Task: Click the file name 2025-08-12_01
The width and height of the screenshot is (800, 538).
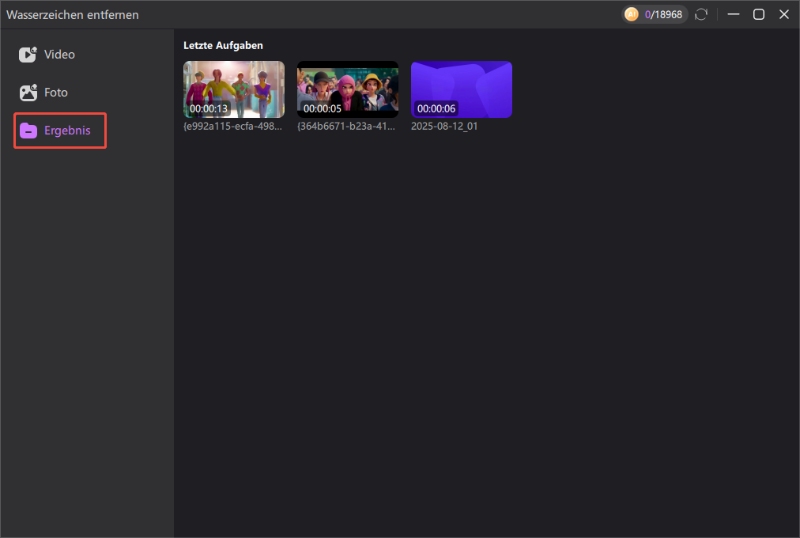Action: [x=444, y=127]
